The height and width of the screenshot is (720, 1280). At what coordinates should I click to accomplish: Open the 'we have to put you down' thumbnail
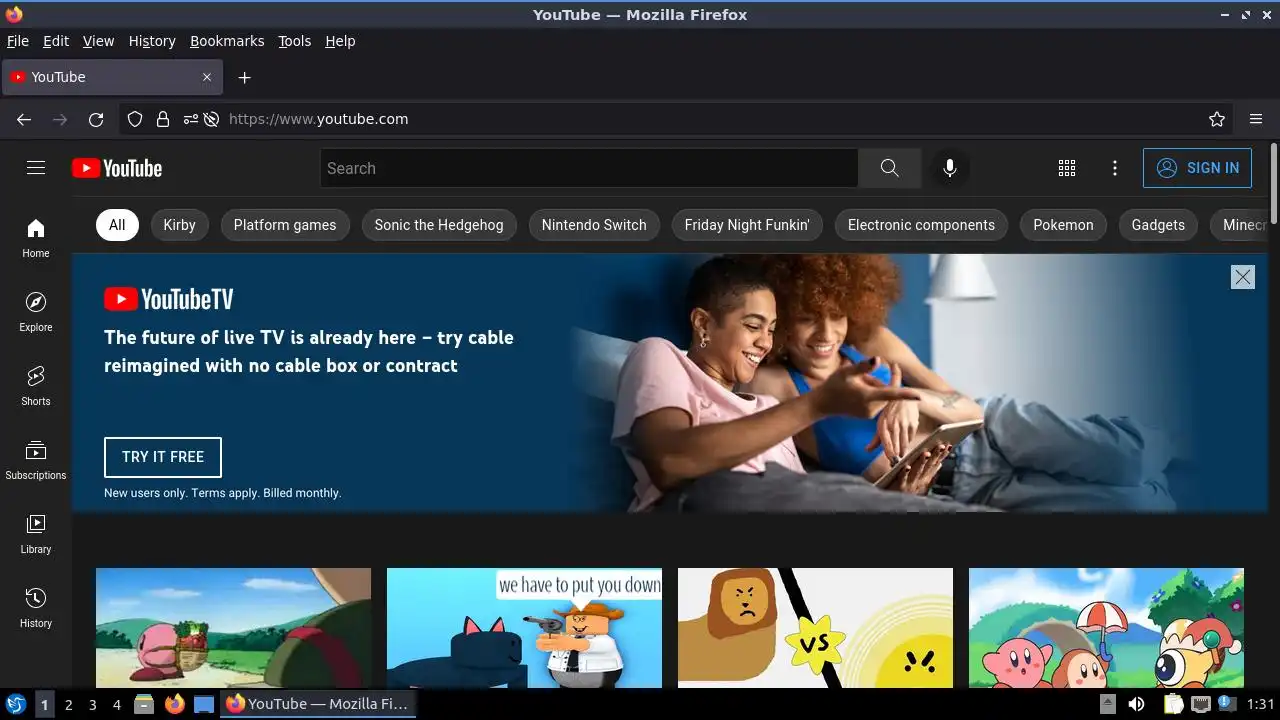tap(524, 628)
